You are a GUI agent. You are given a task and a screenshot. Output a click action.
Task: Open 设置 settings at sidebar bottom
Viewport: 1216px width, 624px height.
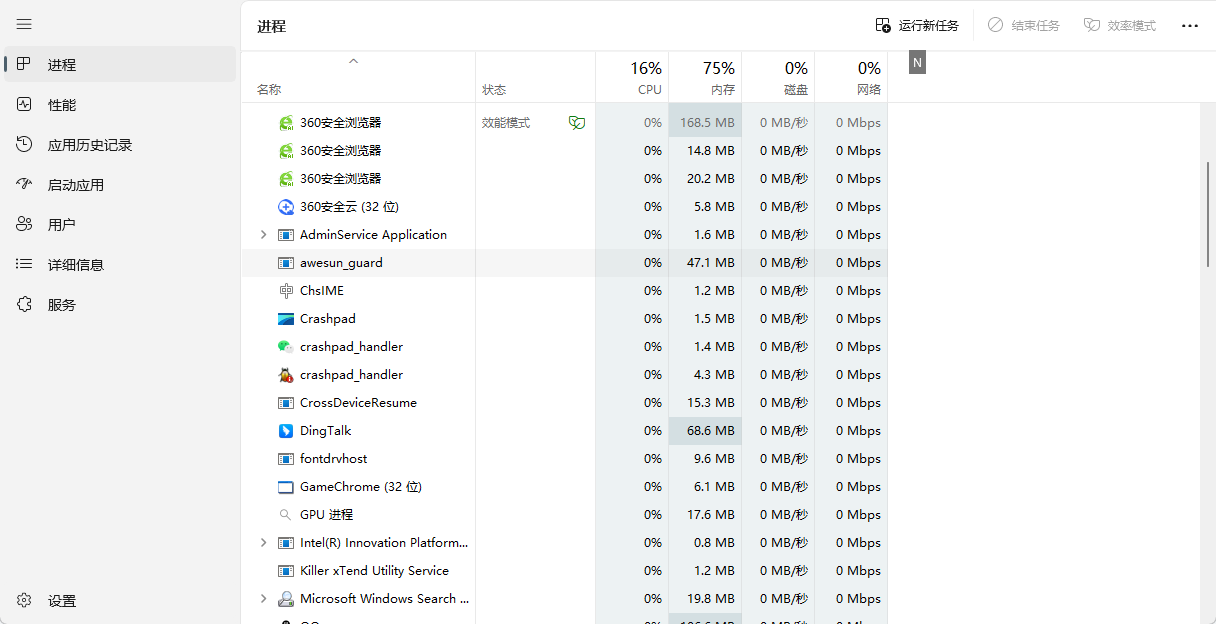[61, 601]
